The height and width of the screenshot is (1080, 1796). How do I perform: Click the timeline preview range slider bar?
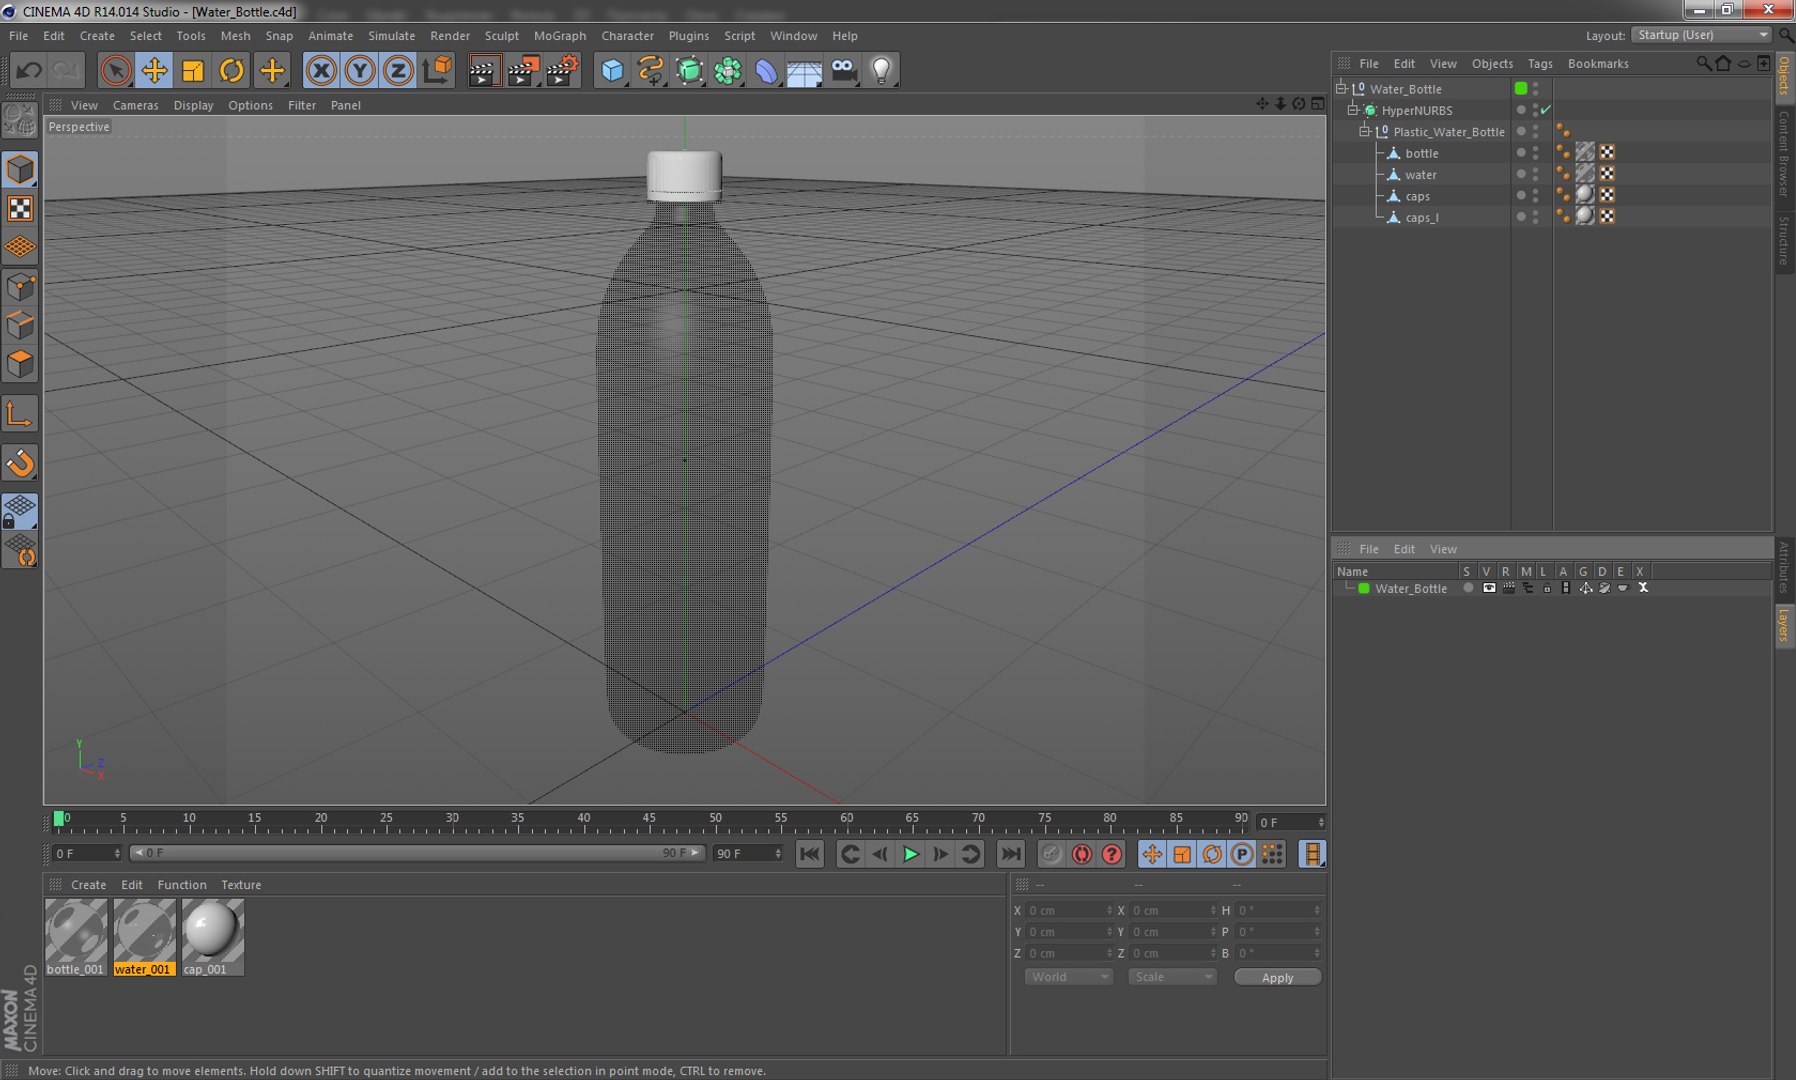click(x=418, y=853)
